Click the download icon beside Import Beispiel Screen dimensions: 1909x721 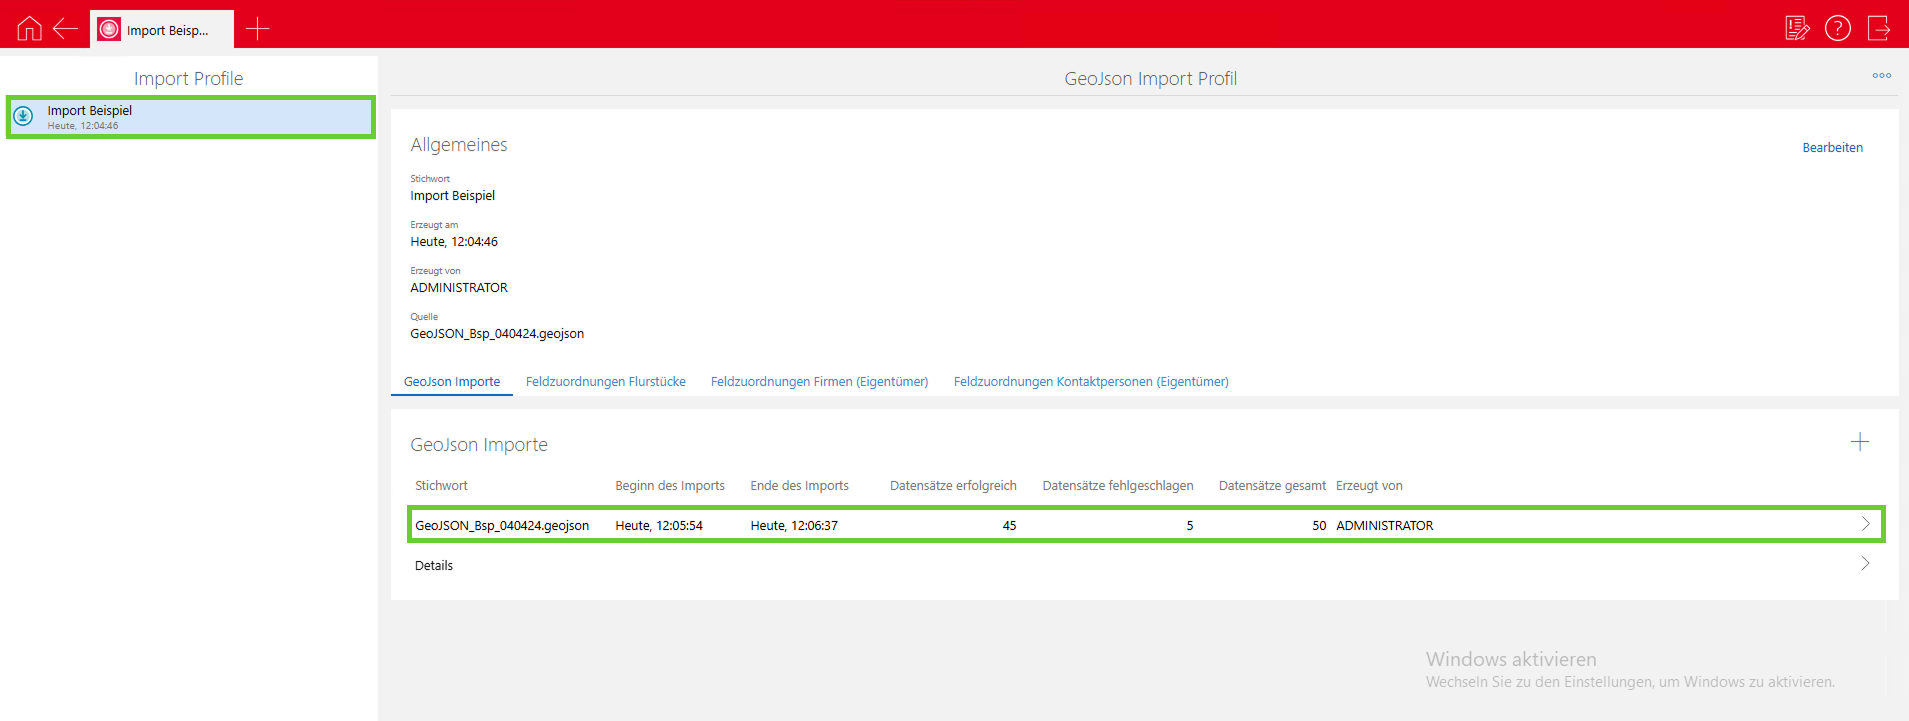[24, 116]
